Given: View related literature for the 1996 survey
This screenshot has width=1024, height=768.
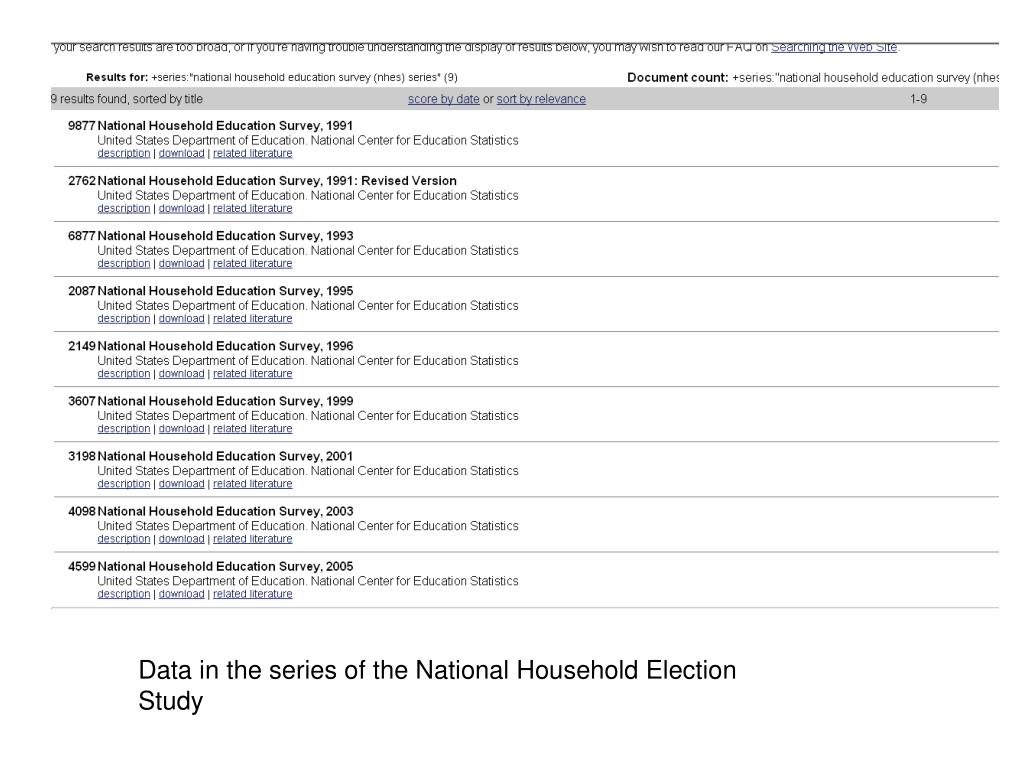Looking at the screenshot, I should (x=252, y=374).
